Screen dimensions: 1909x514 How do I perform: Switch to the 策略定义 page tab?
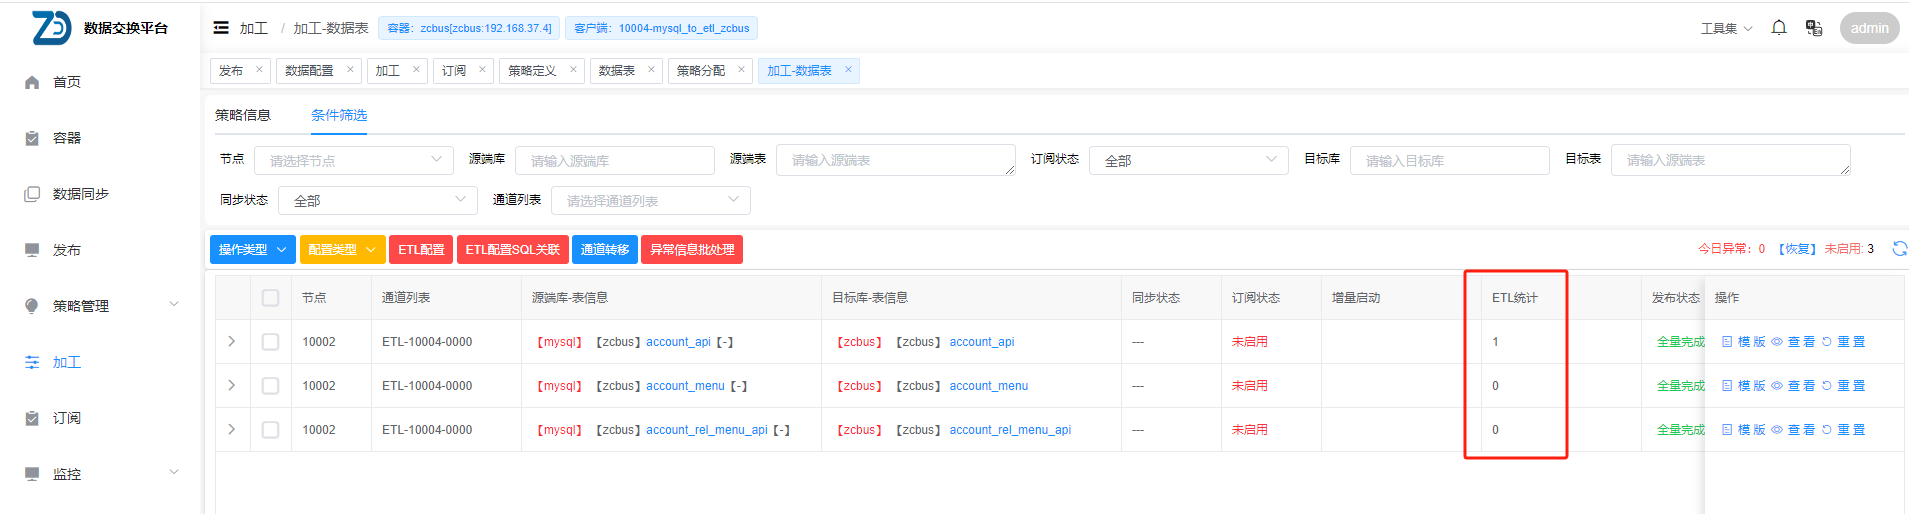532,71
